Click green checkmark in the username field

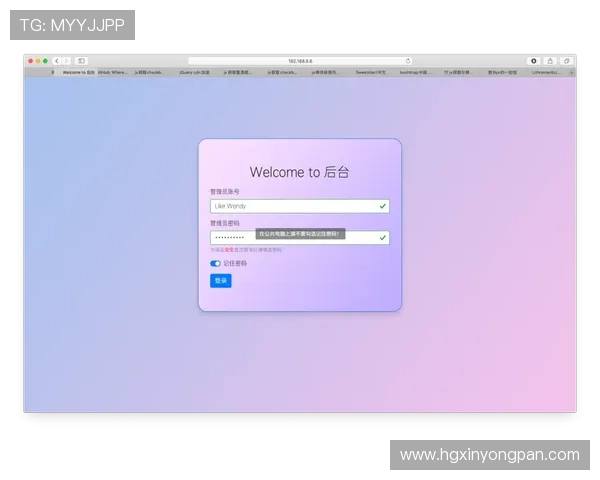point(382,206)
